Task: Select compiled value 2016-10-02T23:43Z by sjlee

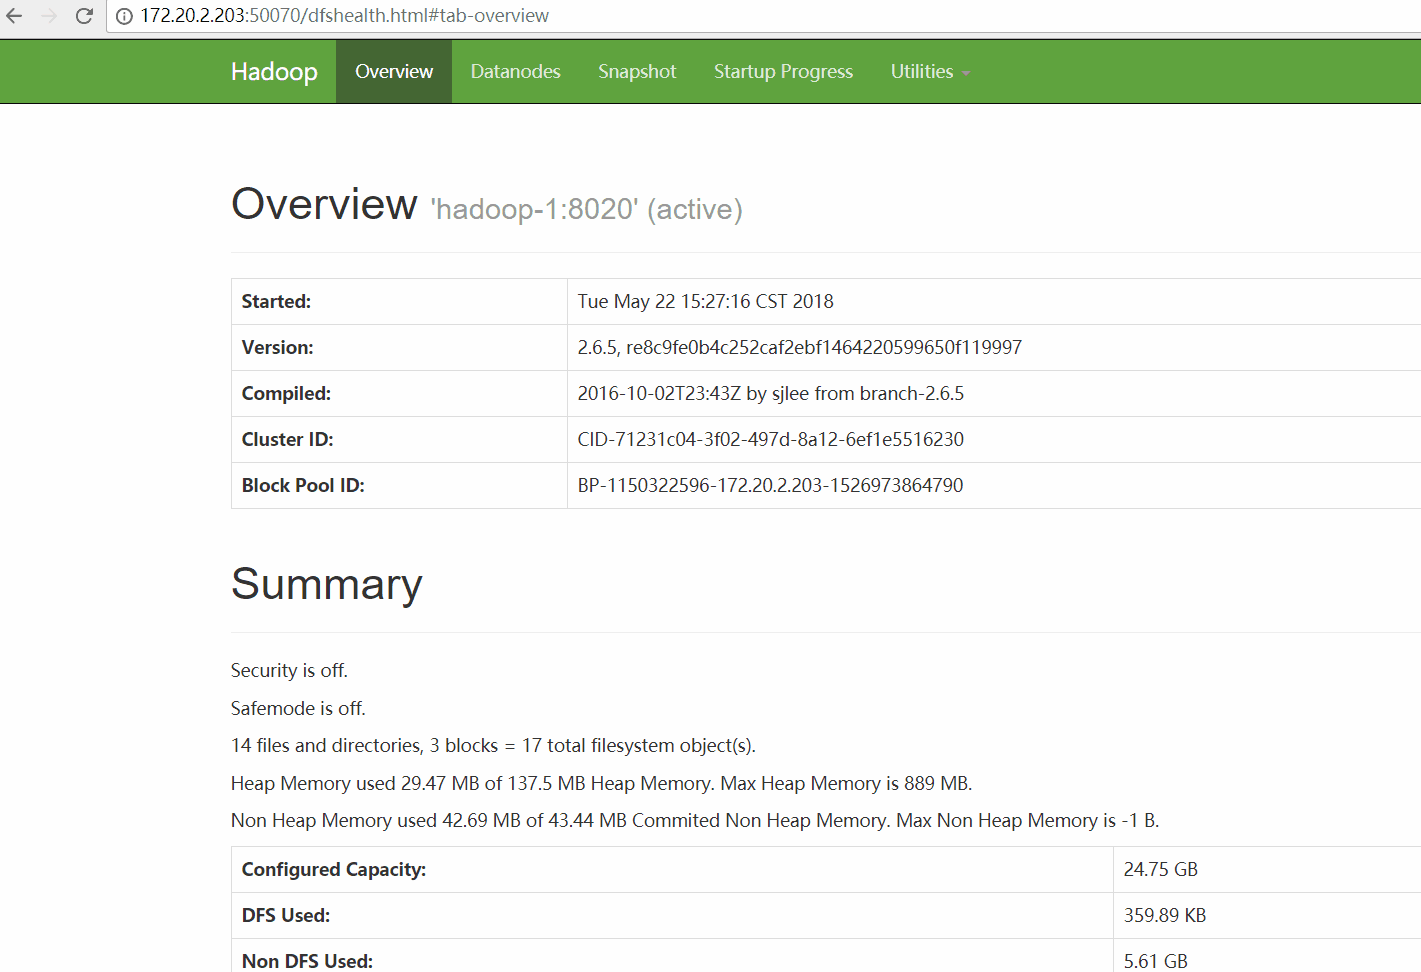Action: [x=770, y=393]
